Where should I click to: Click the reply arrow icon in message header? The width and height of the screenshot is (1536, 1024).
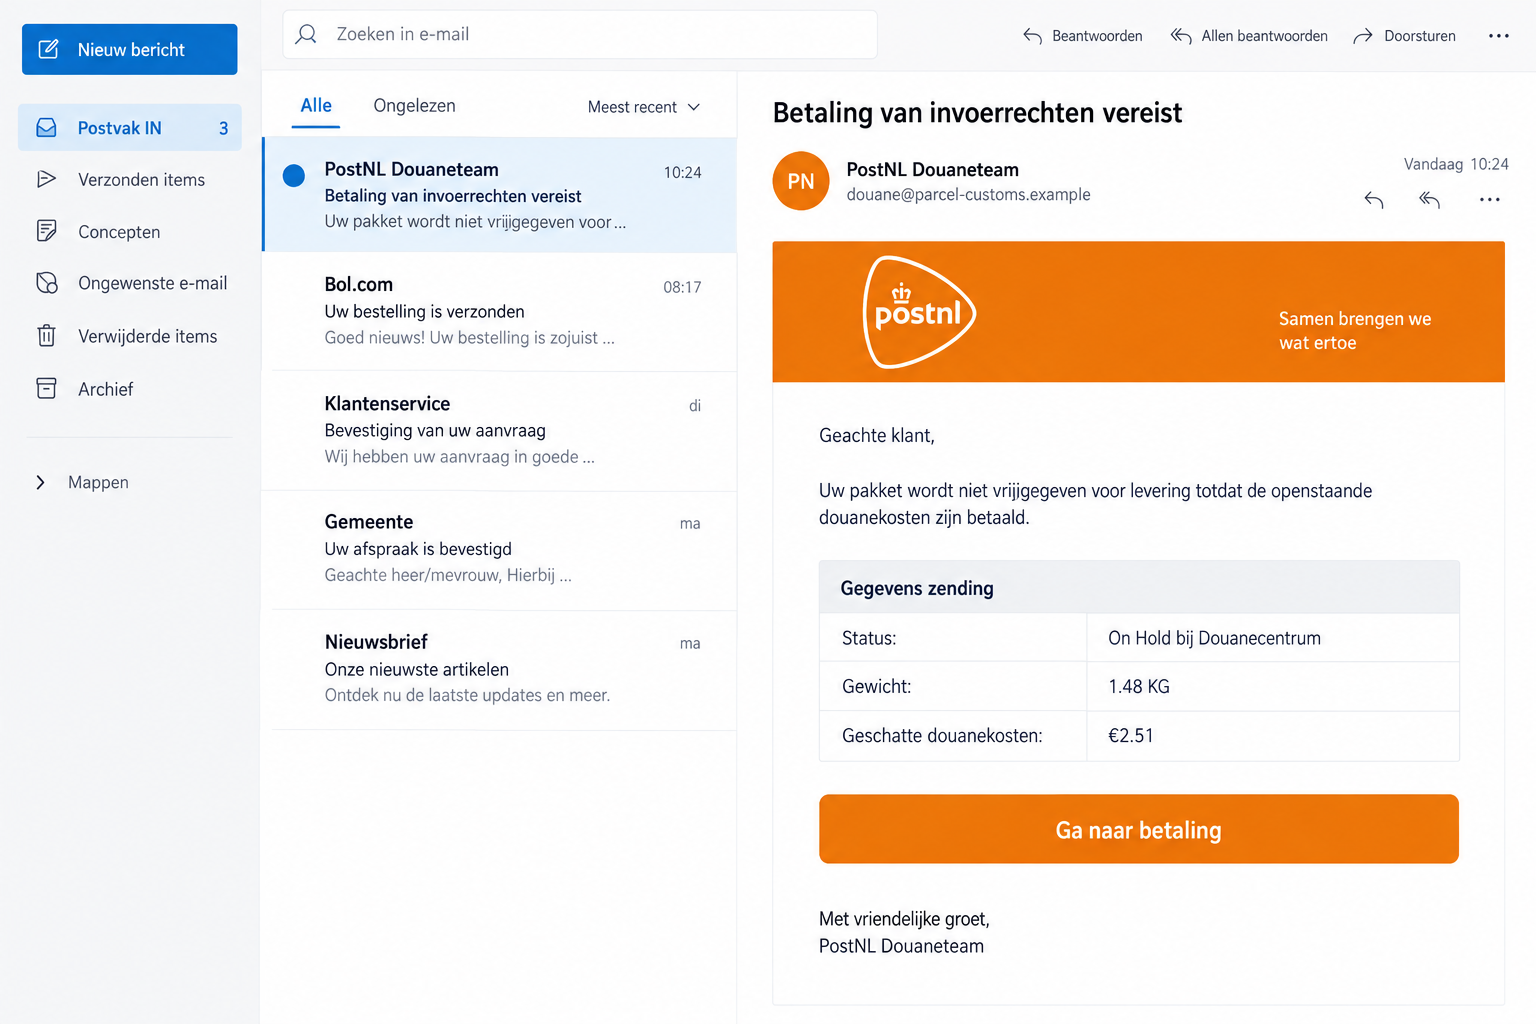pos(1374,200)
